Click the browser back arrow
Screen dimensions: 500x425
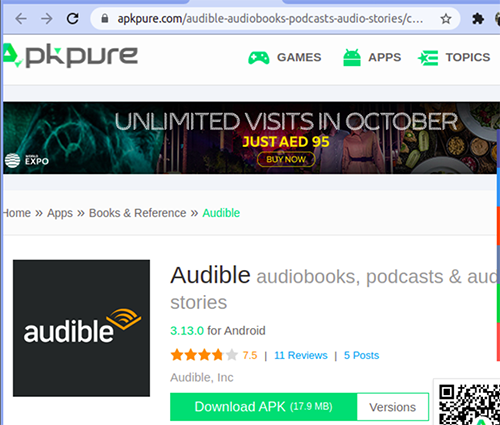point(21,19)
